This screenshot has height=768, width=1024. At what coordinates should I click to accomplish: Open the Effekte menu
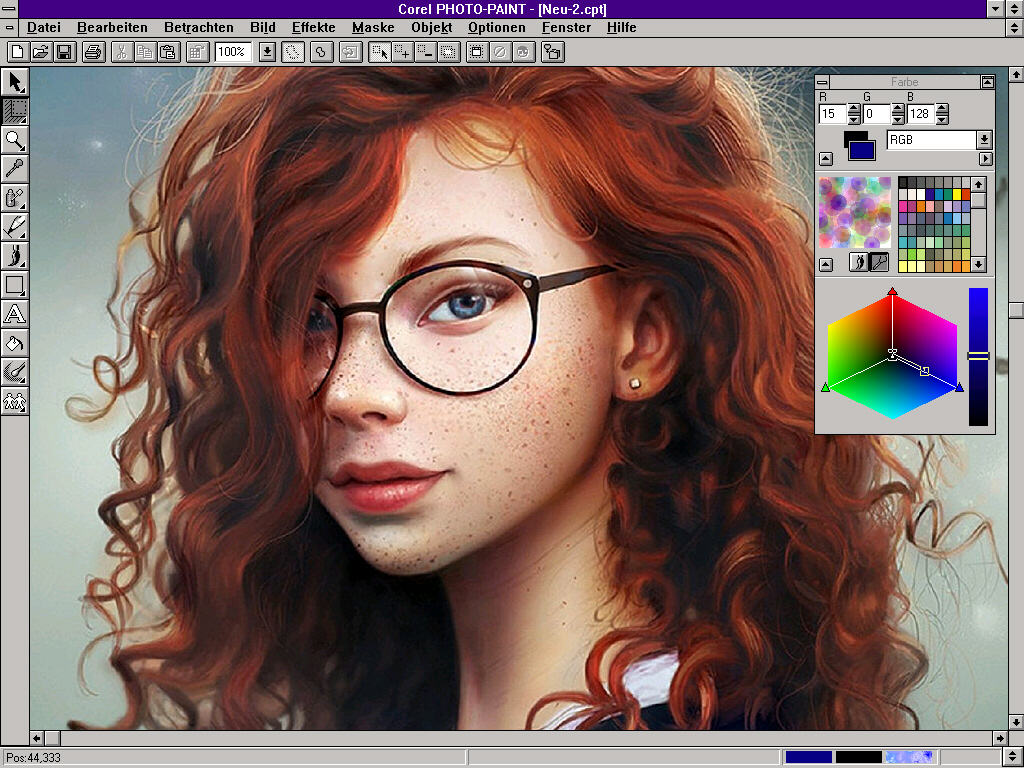pyautogui.click(x=313, y=27)
